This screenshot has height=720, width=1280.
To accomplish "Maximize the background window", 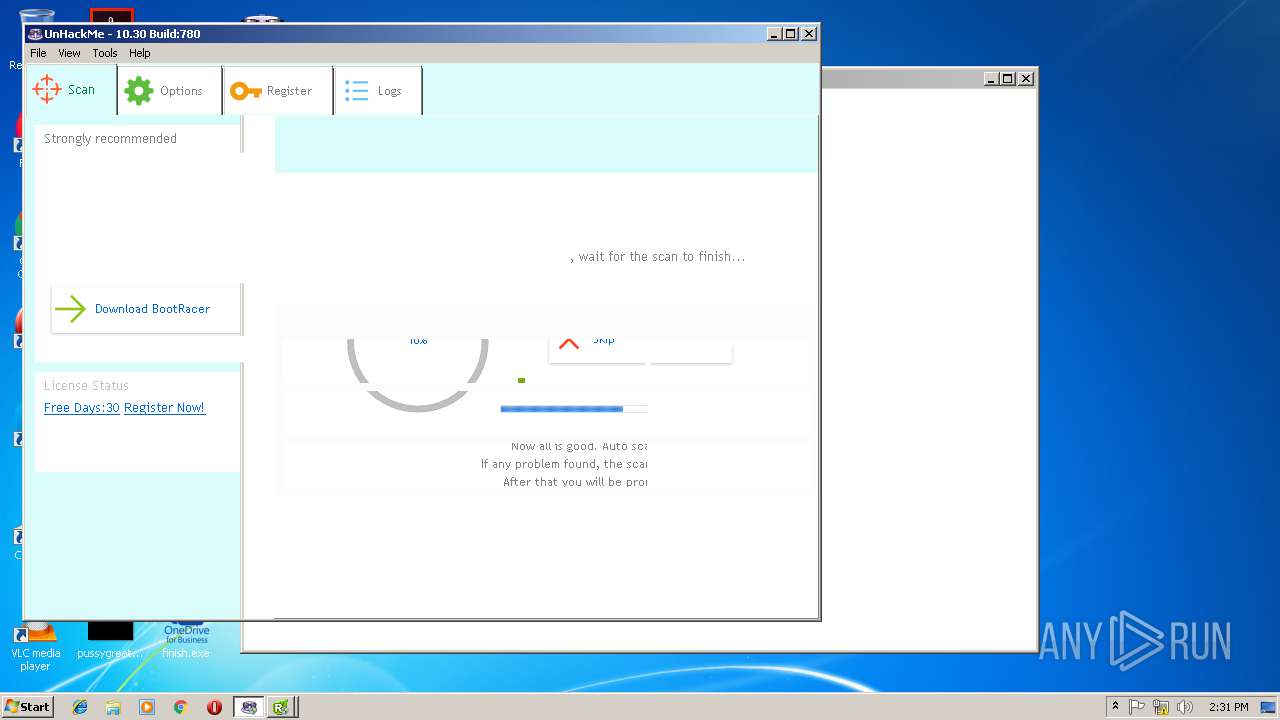I will (x=1008, y=79).
